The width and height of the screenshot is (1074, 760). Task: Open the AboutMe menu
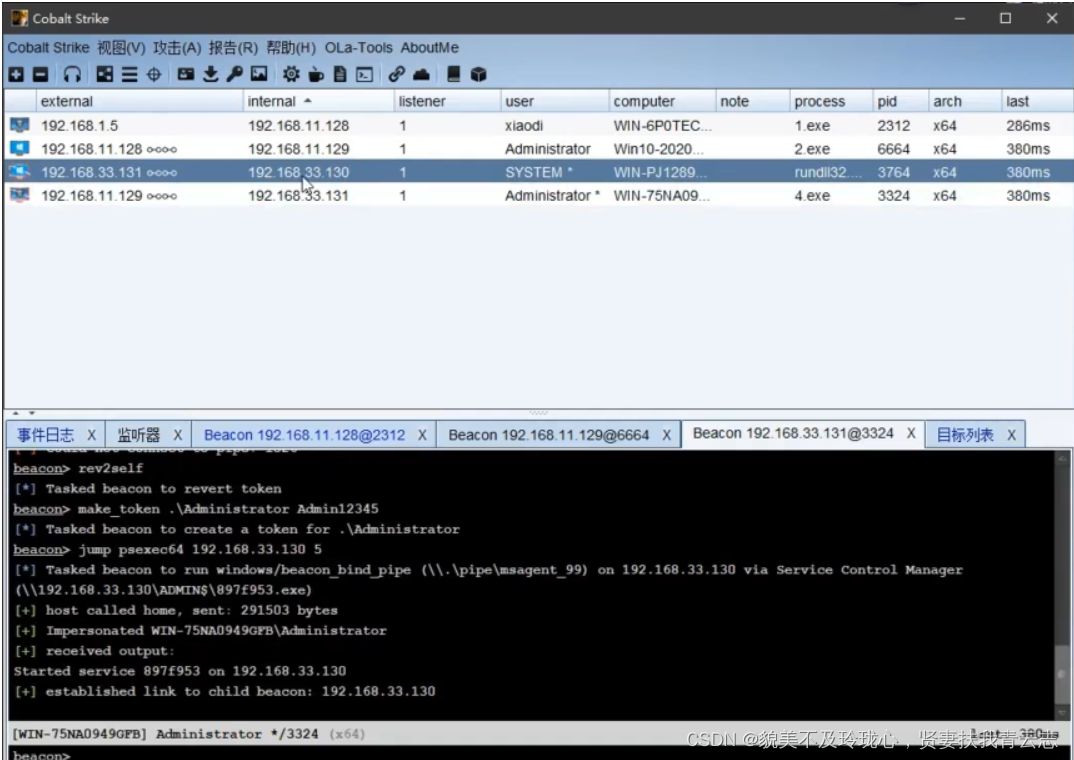click(x=429, y=48)
